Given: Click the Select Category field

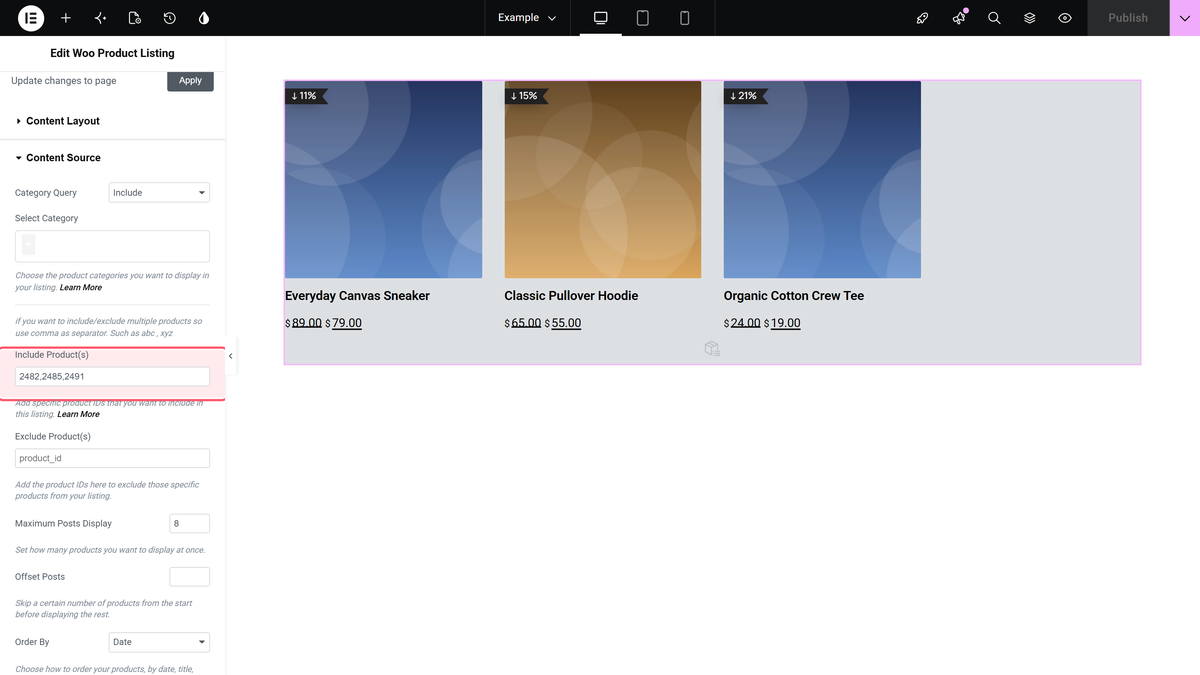Looking at the screenshot, I should 112,246.
